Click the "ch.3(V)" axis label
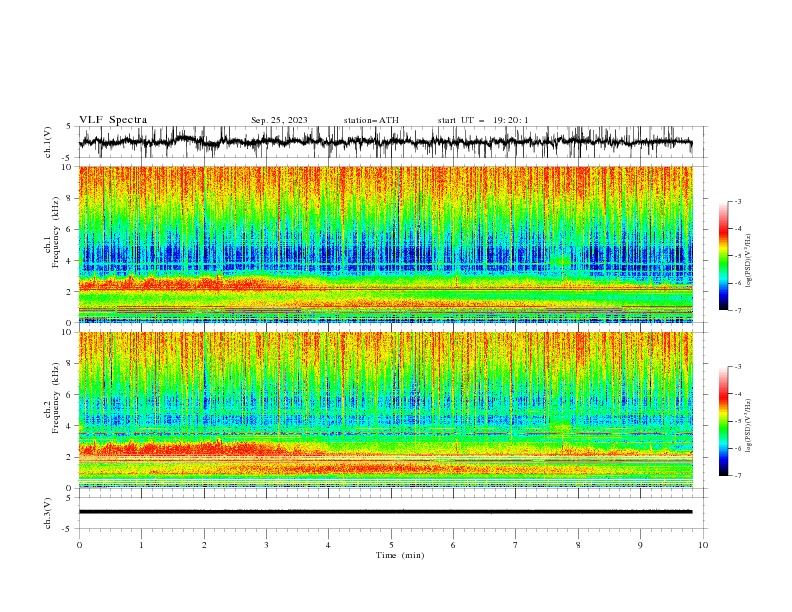The height and width of the screenshot is (612, 792). click(x=48, y=513)
